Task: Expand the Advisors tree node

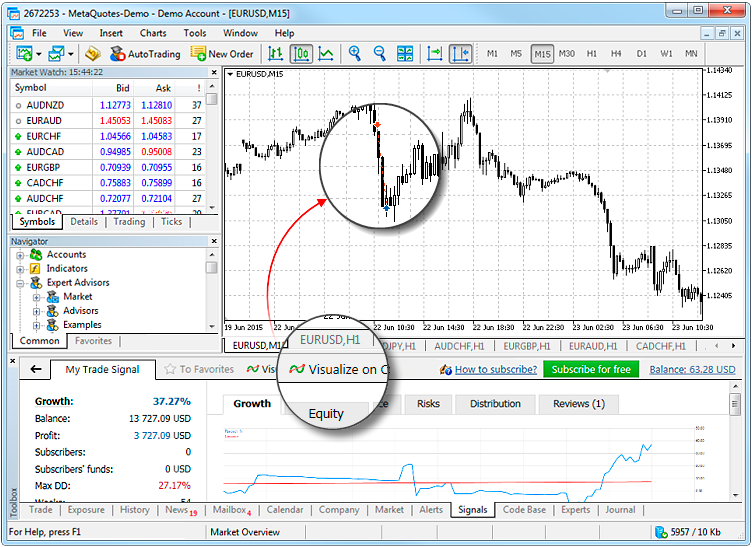Action: click(x=36, y=311)
